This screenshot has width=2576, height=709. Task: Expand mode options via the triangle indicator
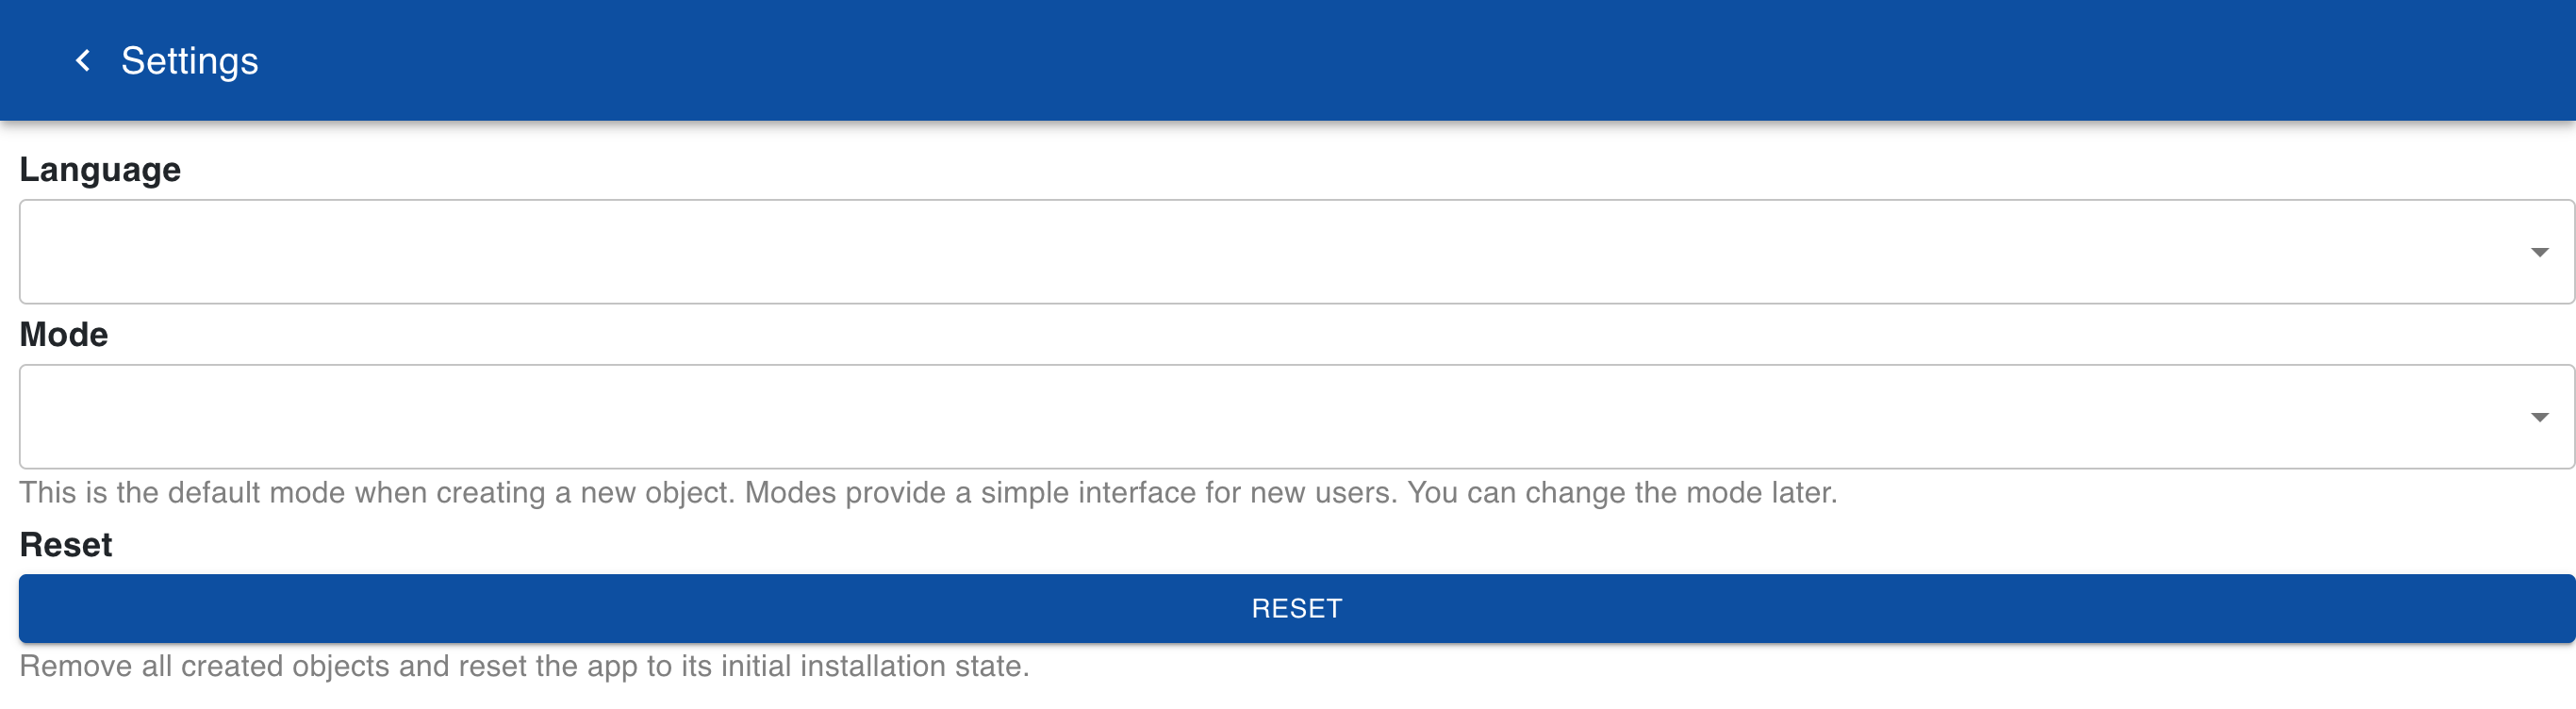[2538, 417]
